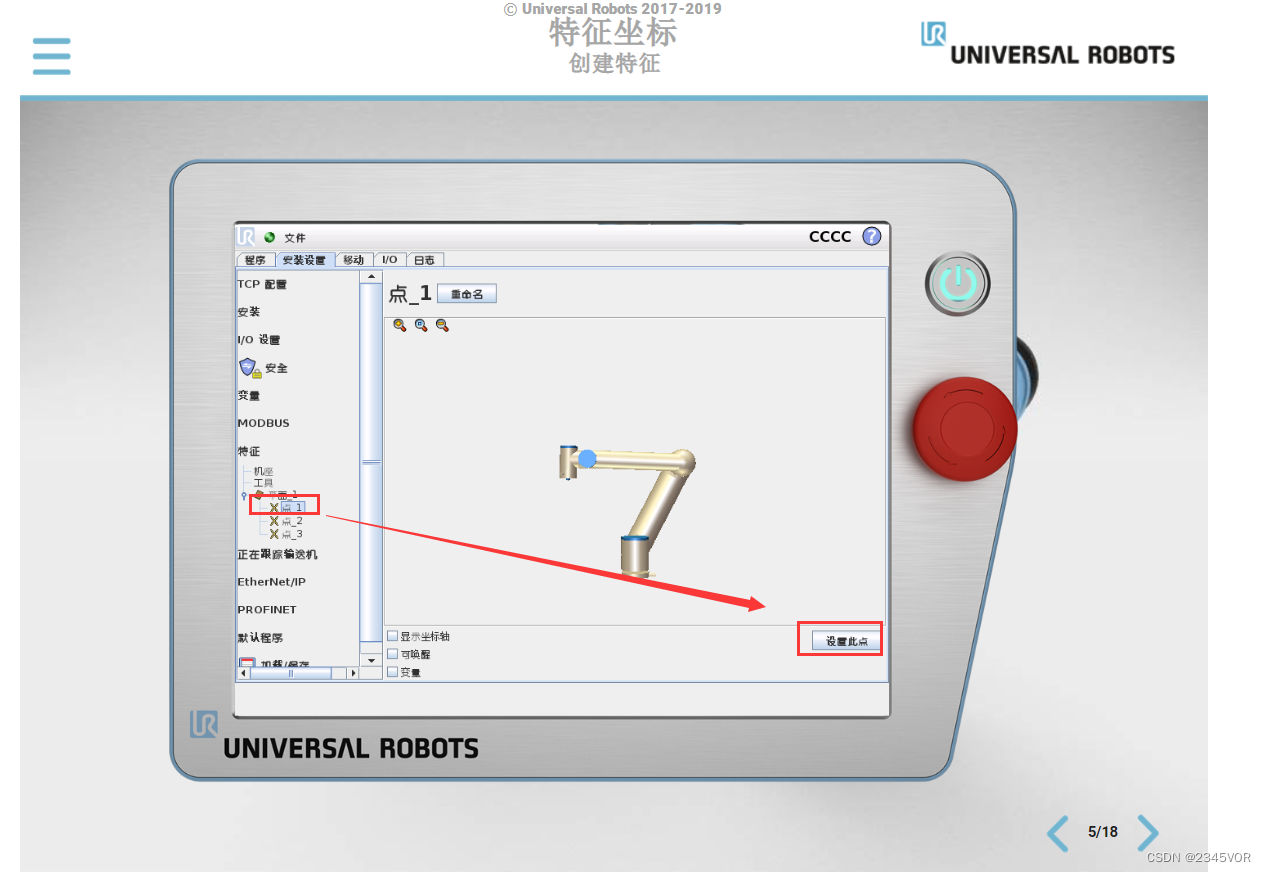The height and width of the screenshot is (872, 1266).
Task: Click the horizontal scroll right arrow
Action: pyautogui.click(x=352, y=673)
